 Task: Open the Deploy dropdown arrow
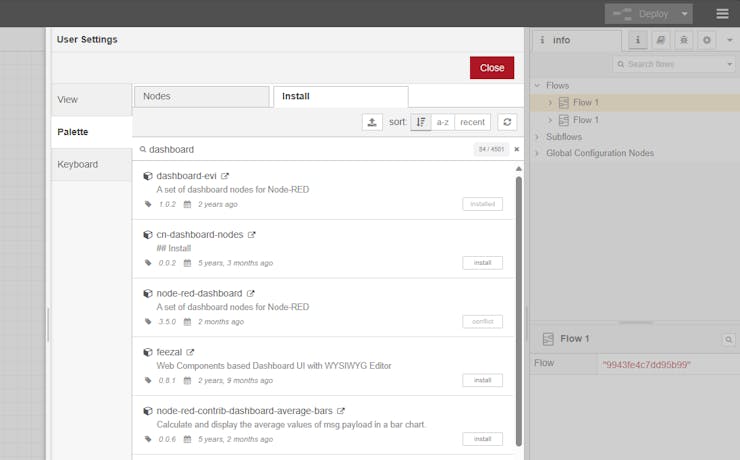click(684, 14)
